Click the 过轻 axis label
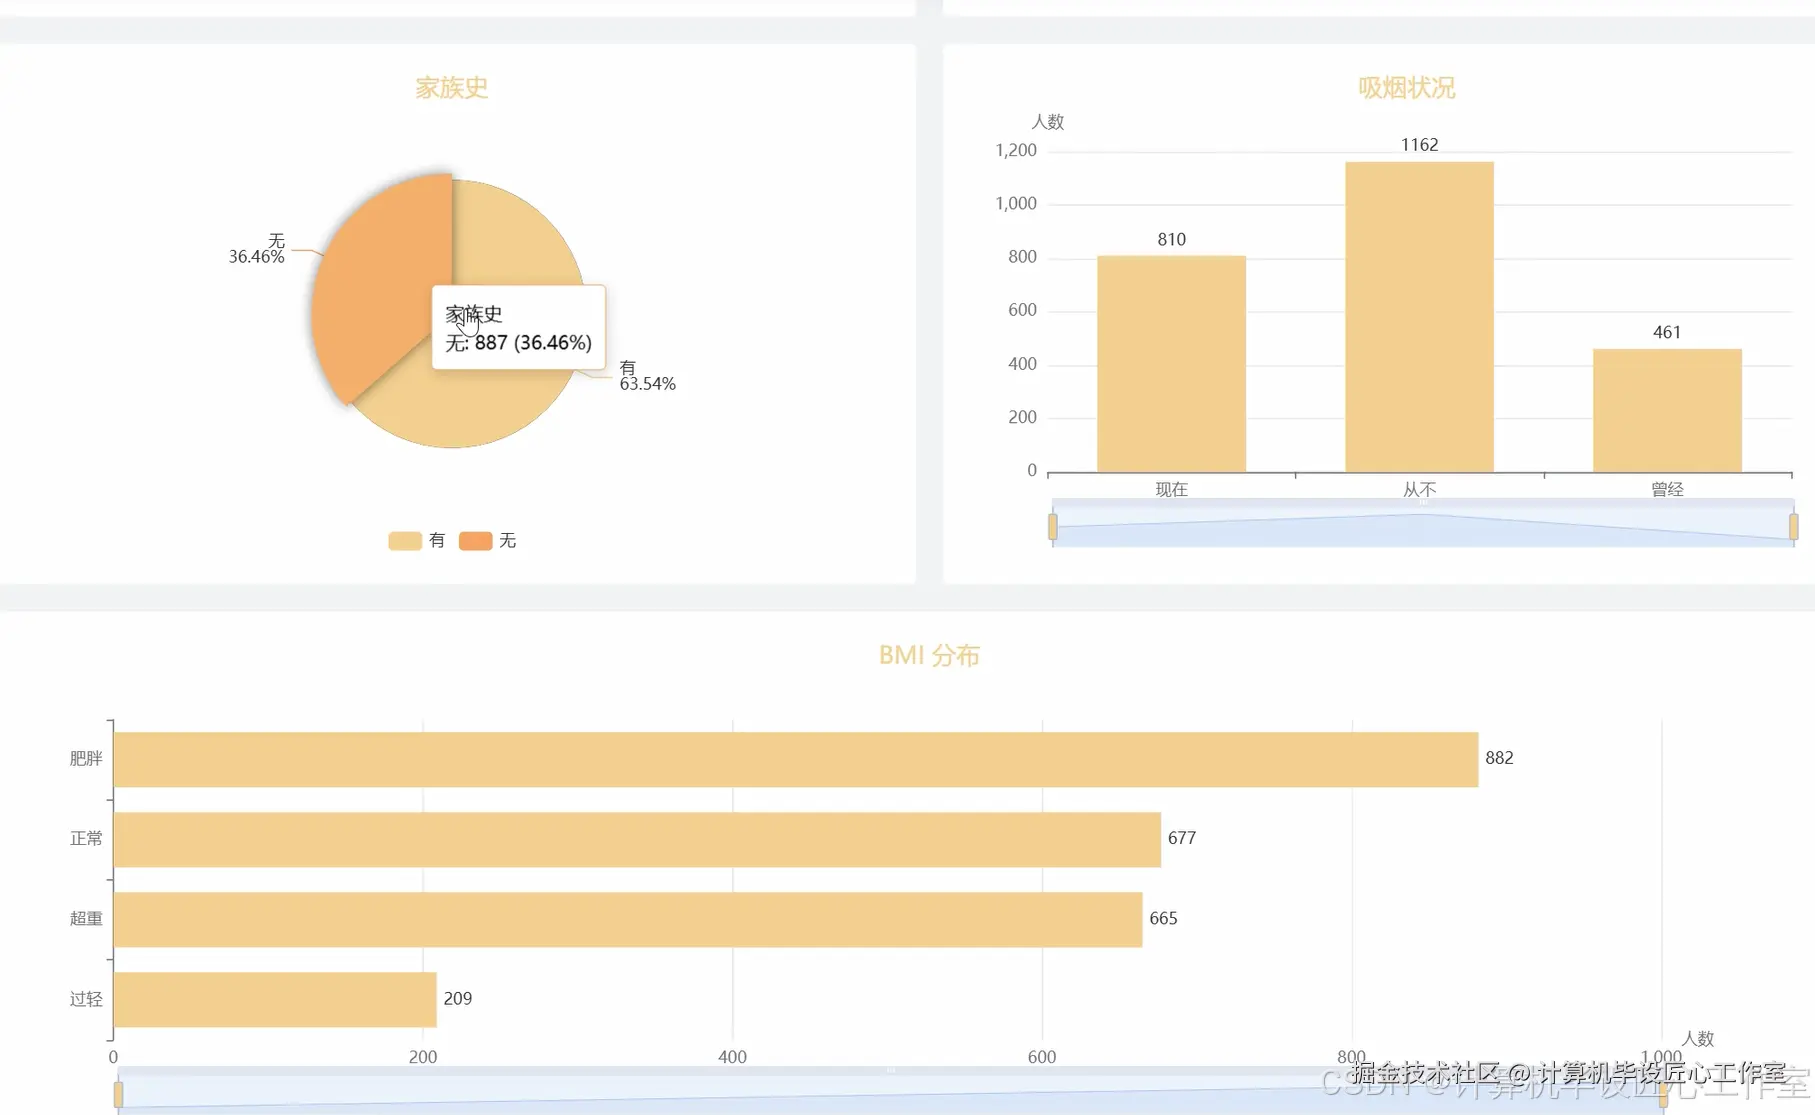Image resolution: width=1815 pixels, height=1115 pixels. pyautogui.click(x=86, y=999)
